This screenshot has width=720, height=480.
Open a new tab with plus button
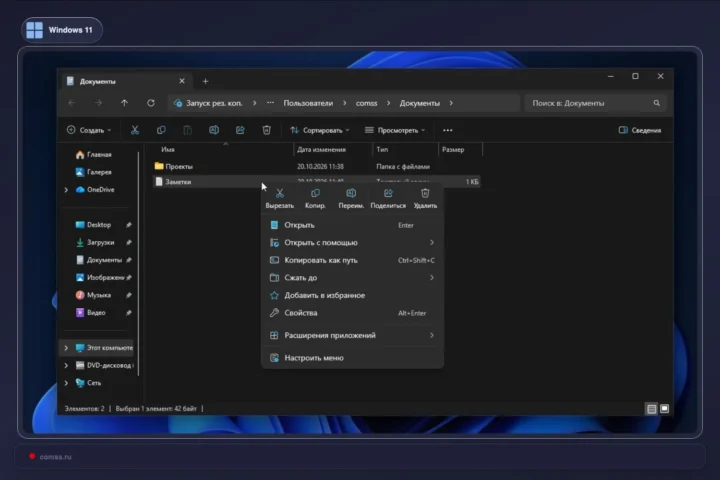click(205, 81)
